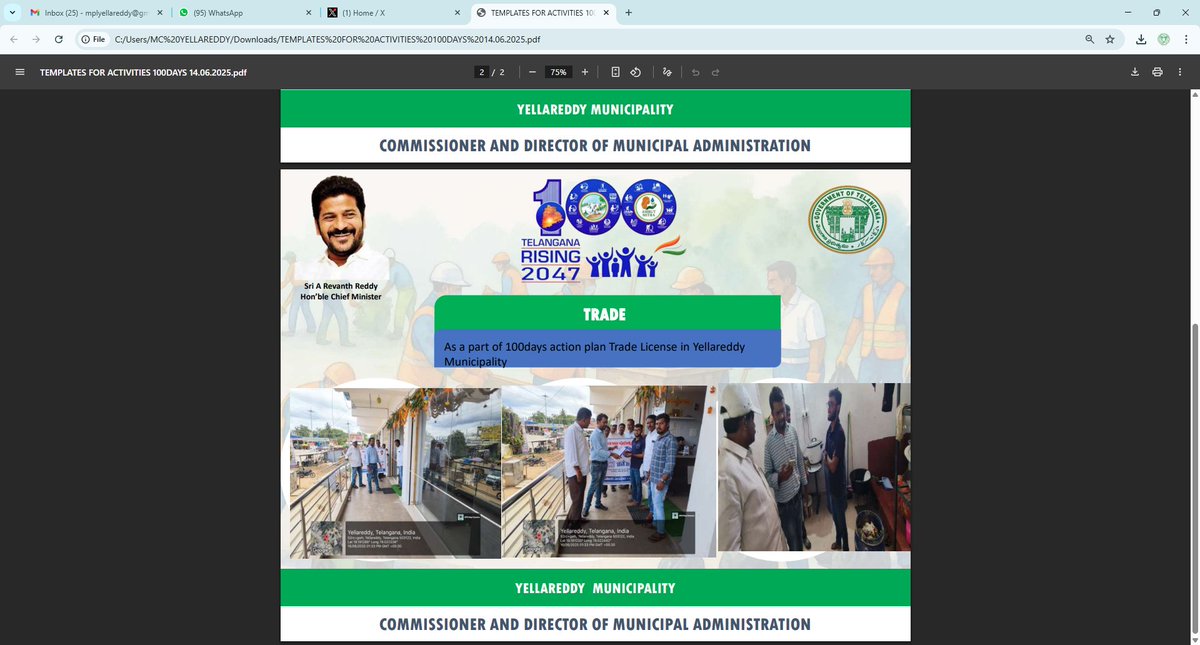Open the Chrome three-dot menu

(x=1186, y=39)
